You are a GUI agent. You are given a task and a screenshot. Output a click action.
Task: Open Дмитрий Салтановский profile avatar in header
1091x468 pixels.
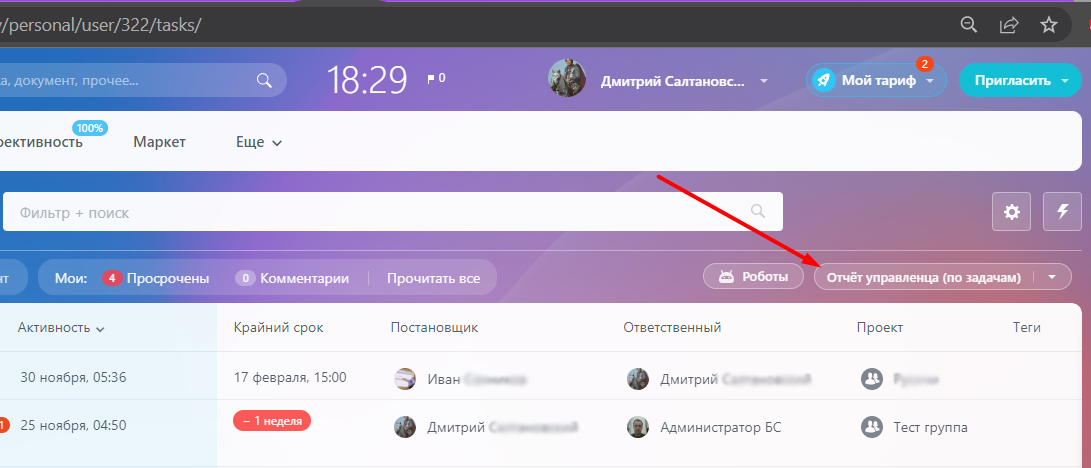point(566,78)
